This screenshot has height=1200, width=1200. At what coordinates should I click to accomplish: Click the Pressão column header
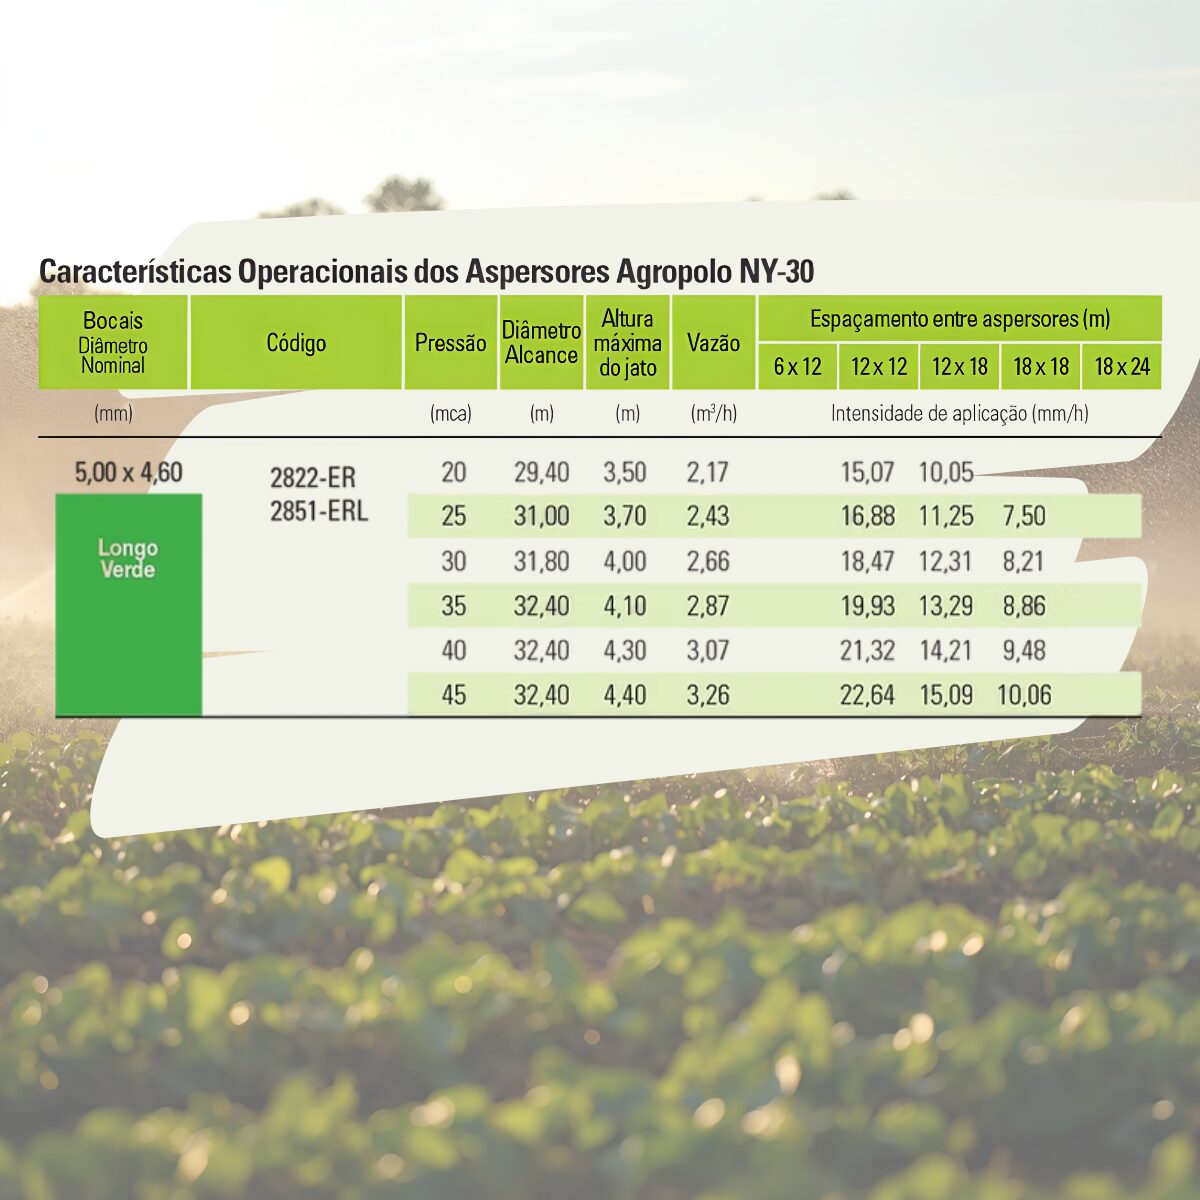450,343
